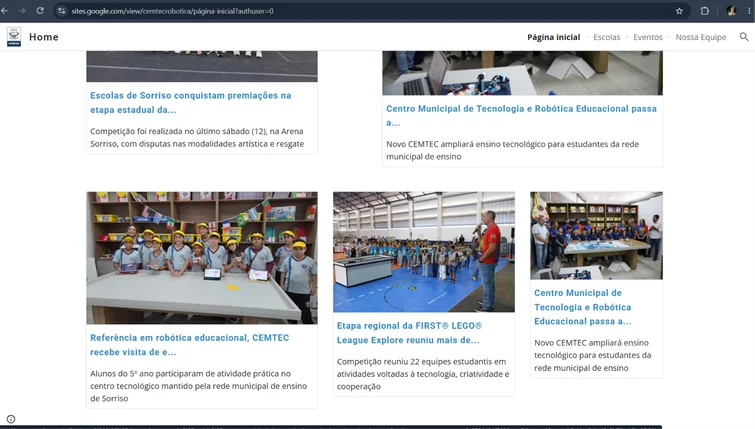This screenshot has height=429, width=755.
Task: Open the Chrome profile avatar
Action: [x=731, y=11]
